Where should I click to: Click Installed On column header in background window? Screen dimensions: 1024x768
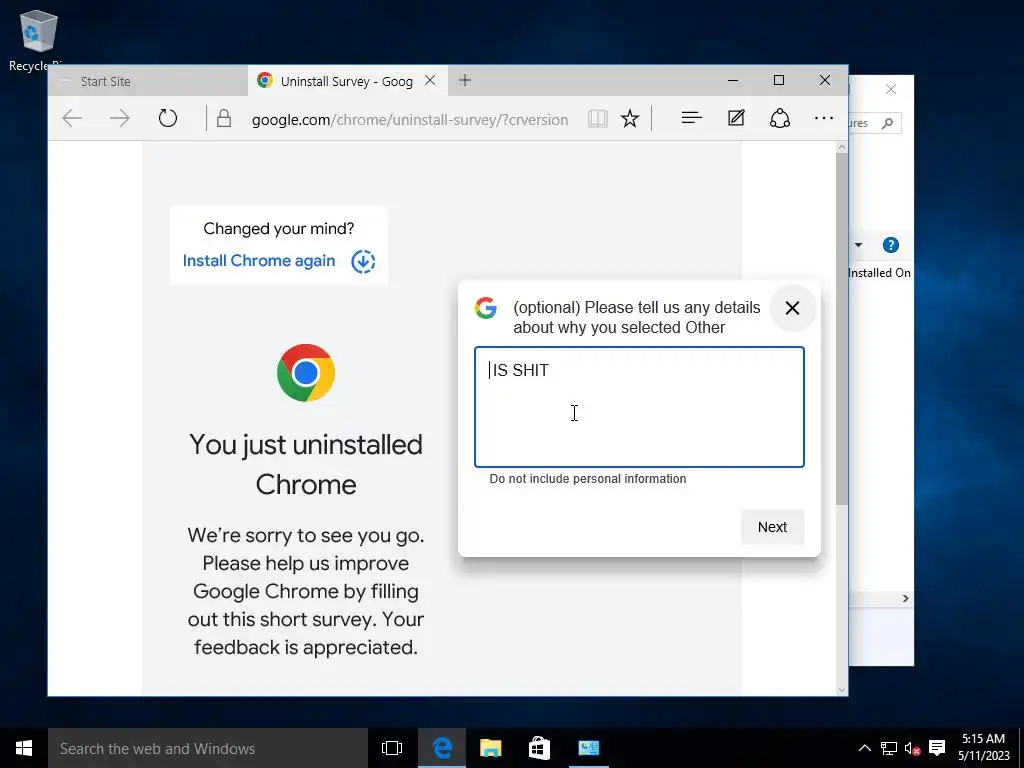point(879,273)
